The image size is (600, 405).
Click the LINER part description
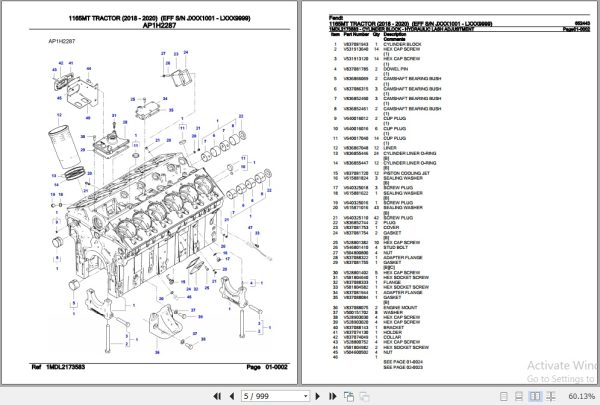[x=390, y=148]
